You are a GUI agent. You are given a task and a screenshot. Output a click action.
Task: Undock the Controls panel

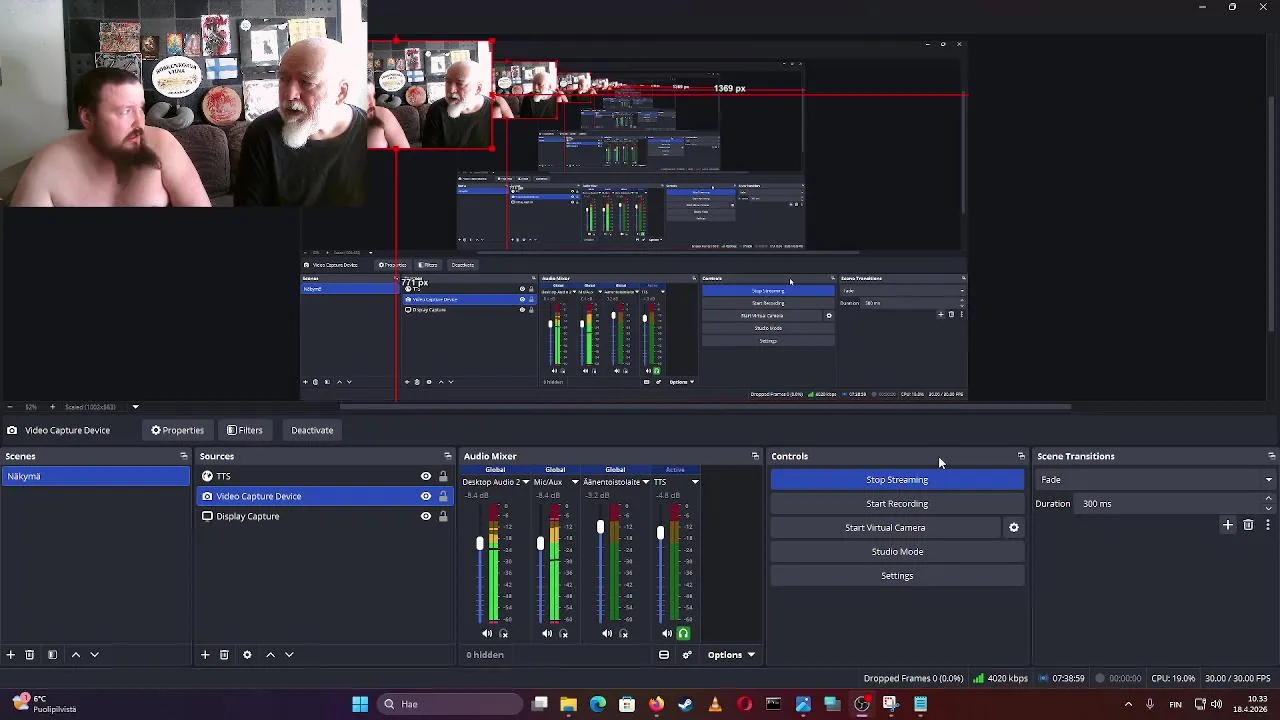pos(1021,456)
